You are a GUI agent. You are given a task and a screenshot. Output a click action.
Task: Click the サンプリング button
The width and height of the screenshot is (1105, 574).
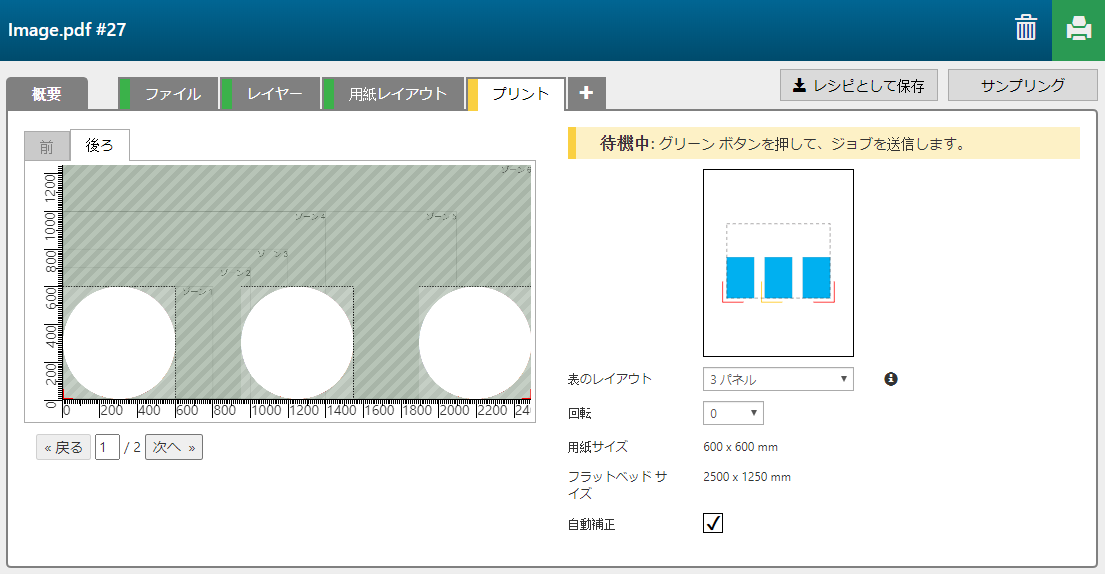(x=1022, y=86)
